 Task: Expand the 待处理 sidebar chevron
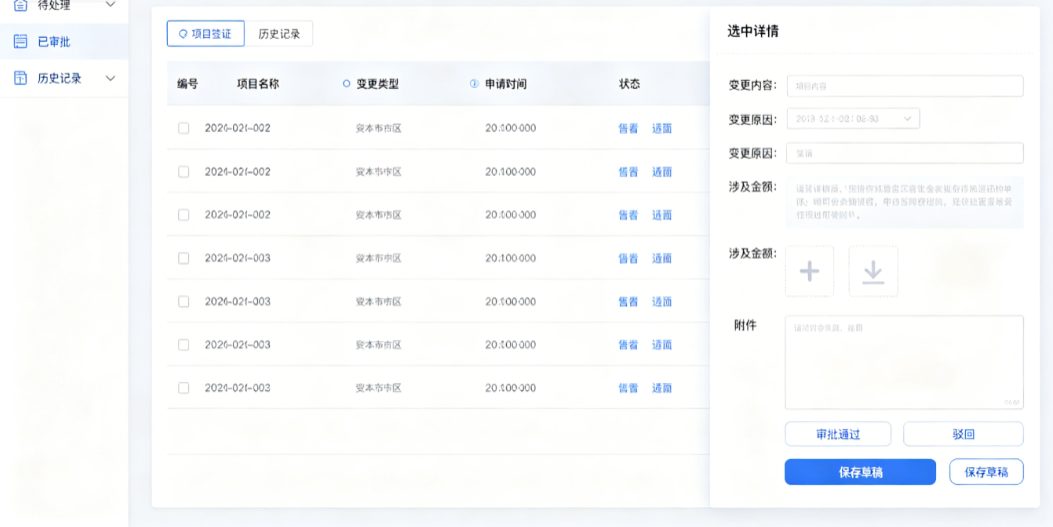(x=111, y=5)
